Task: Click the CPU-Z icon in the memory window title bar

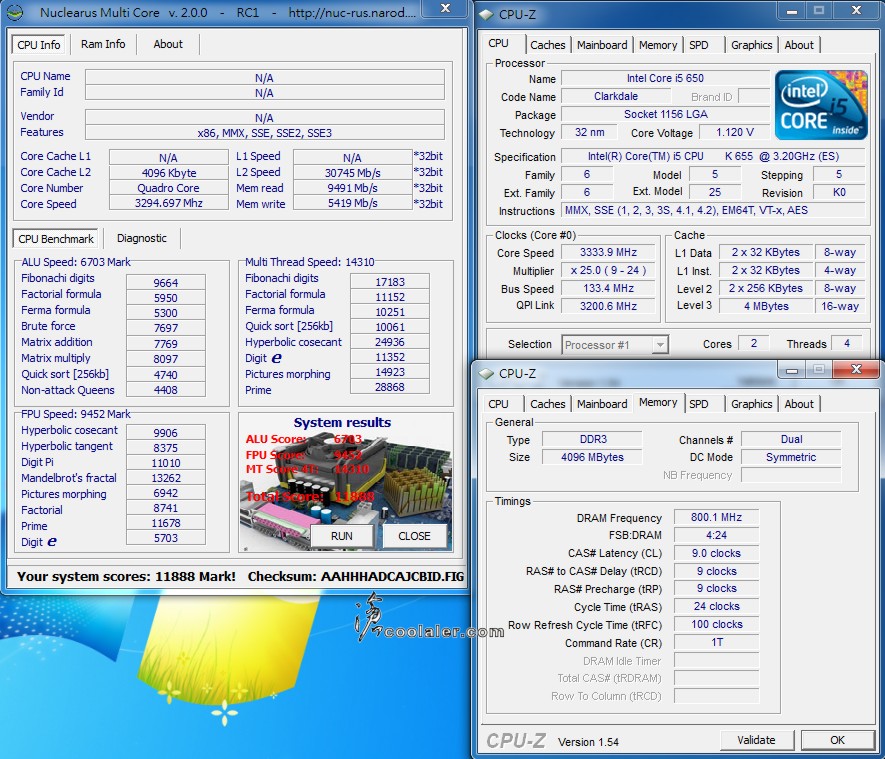Action: [486, 374]
